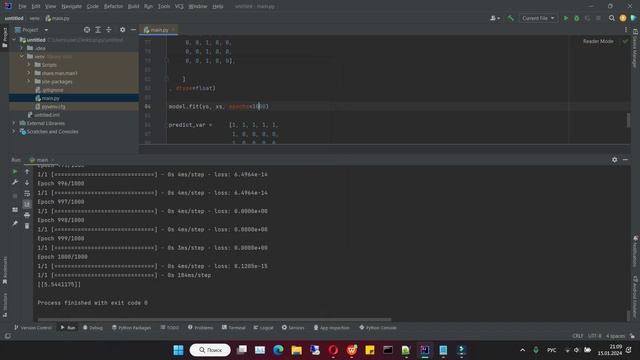
Task: Click the editor vertical scrollbar
Action: [628, 120]
